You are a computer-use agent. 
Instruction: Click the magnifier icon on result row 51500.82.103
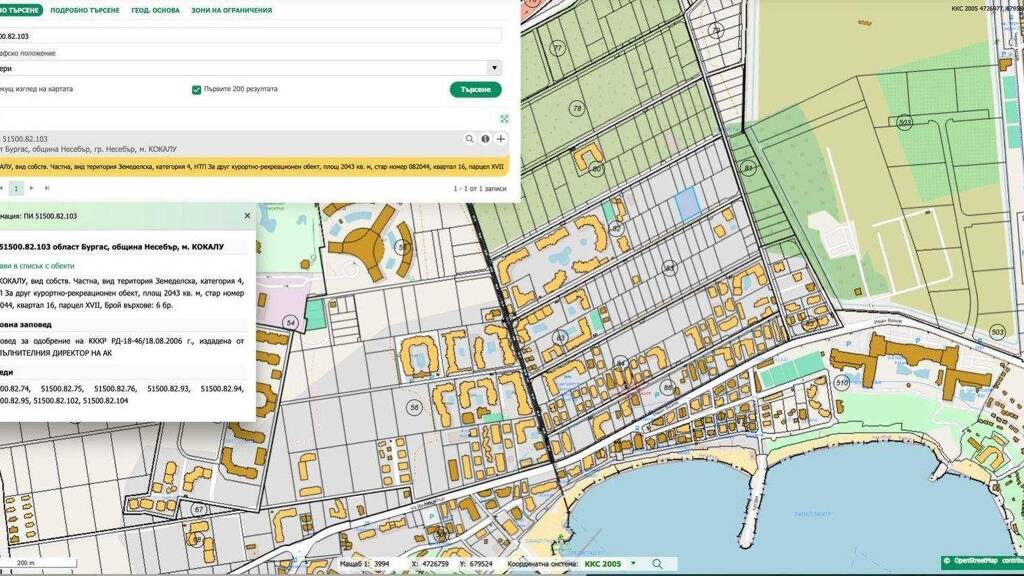click(x=470, y=137)
